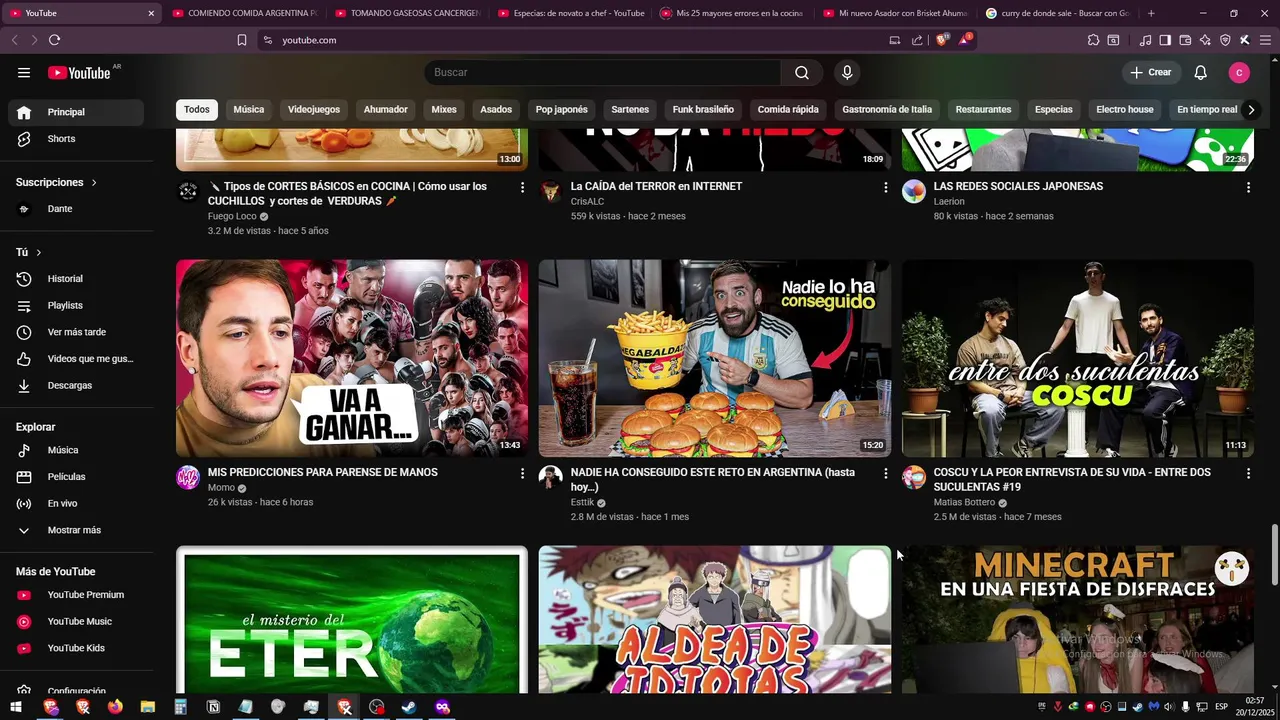Bookmark this page icon in address bar

[x=242, y=40]
